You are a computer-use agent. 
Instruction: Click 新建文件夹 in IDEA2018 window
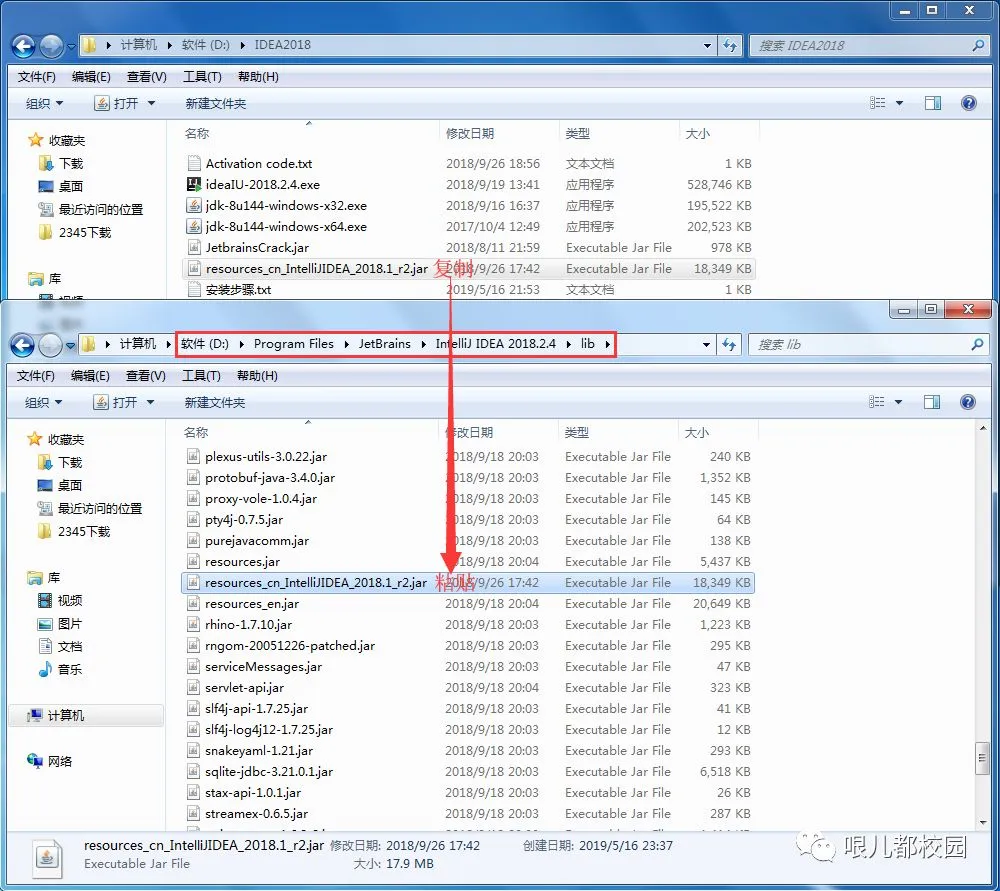216,103
